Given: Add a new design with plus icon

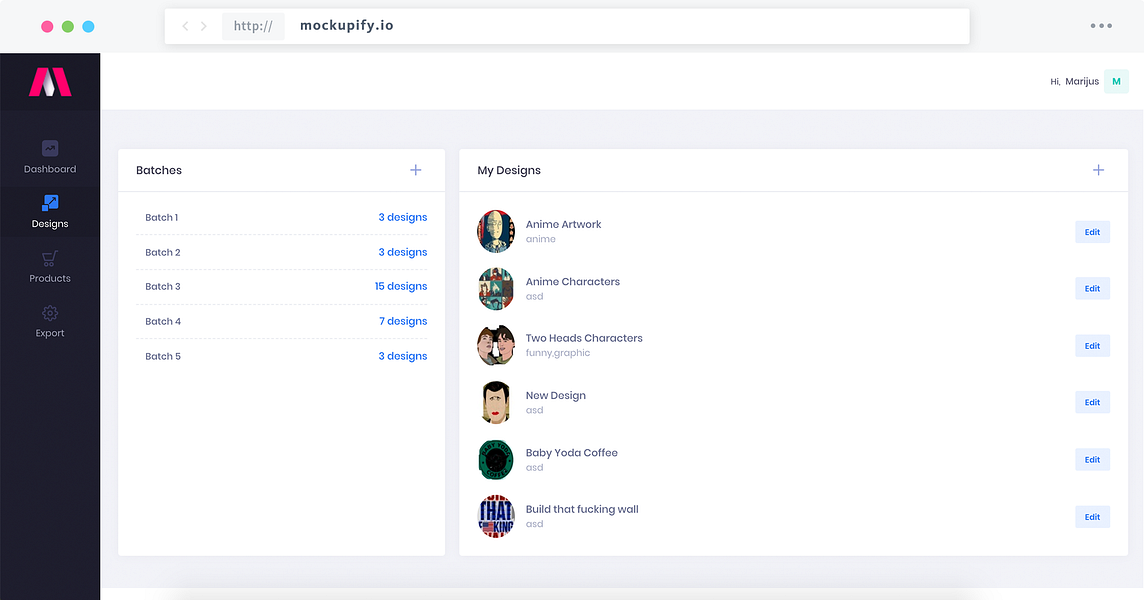Looking at the screenshot, I should [x=1098, y=170].
